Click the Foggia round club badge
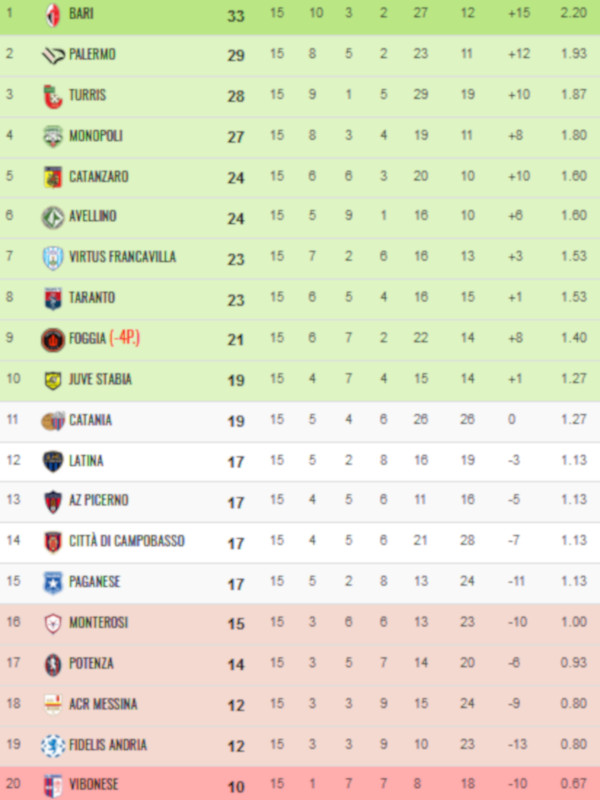The image size is (600, 800). (x=53, y=339)
